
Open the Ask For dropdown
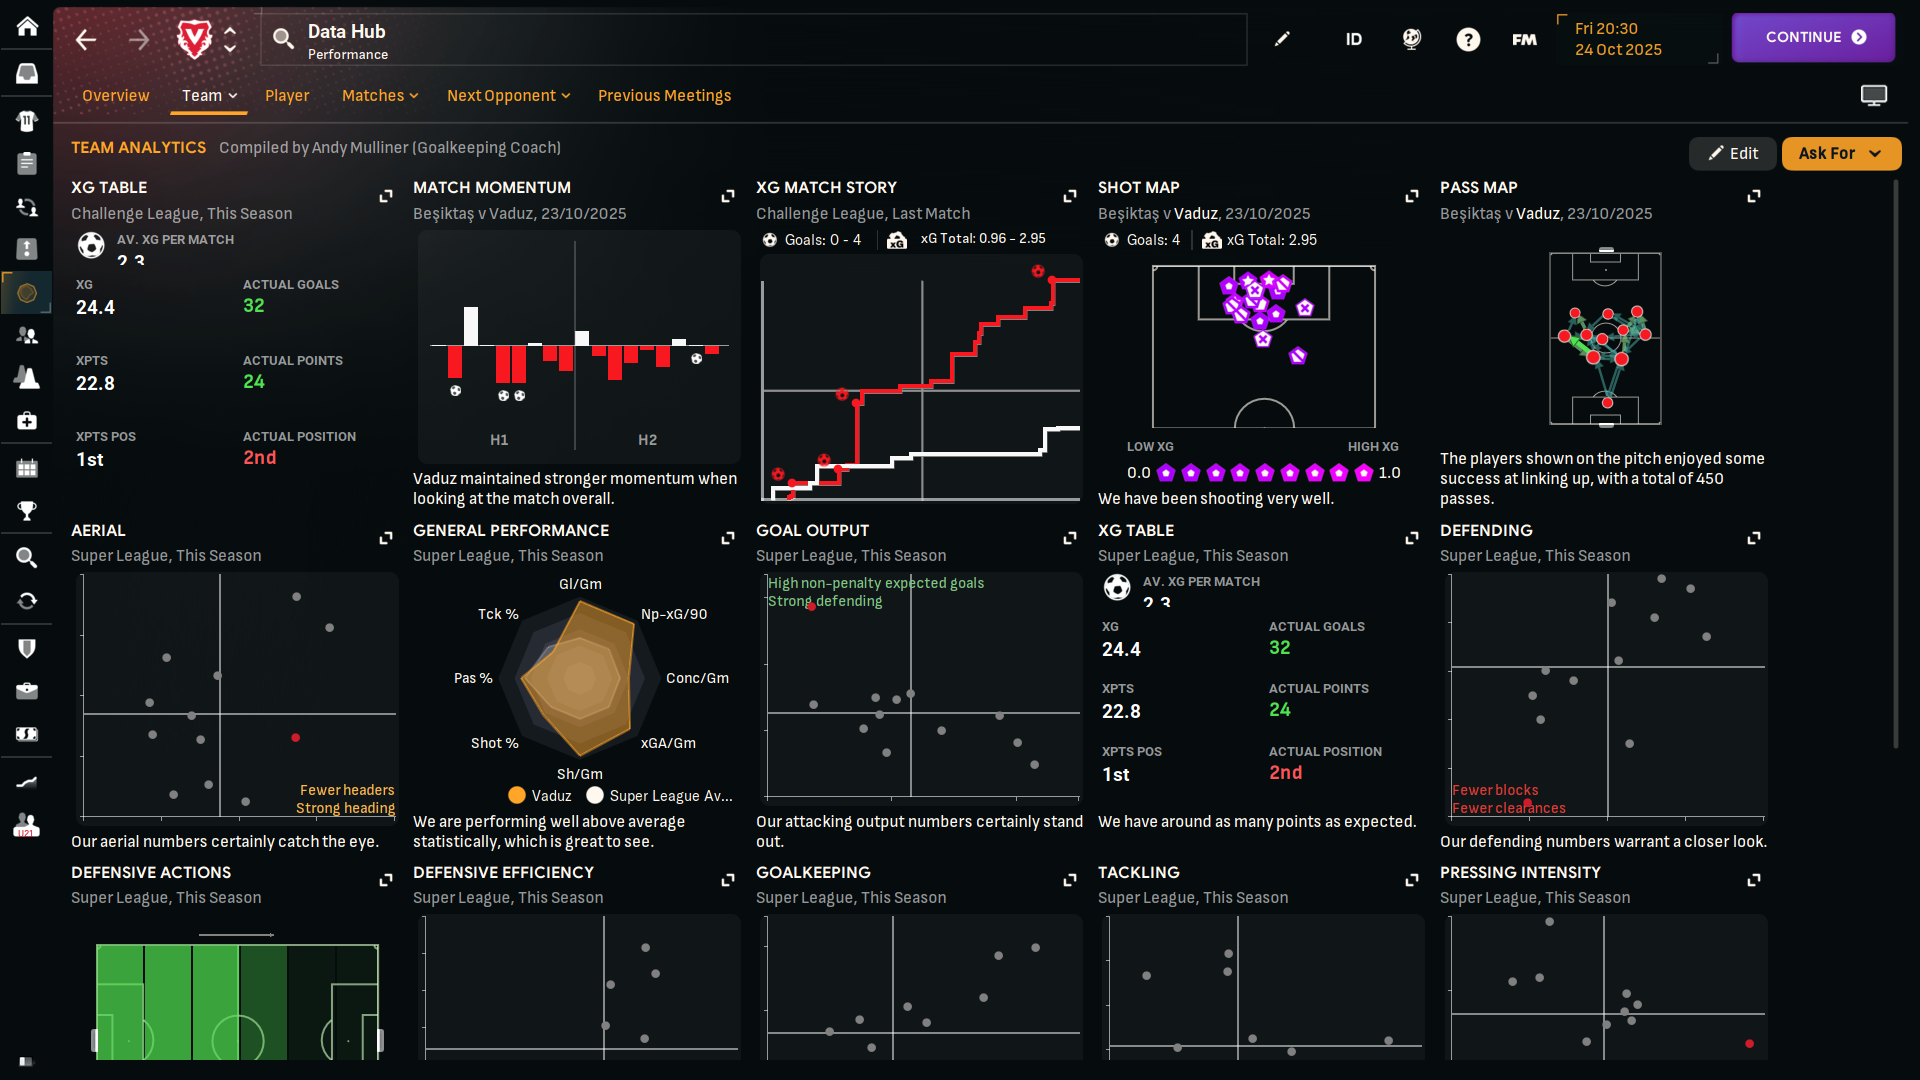[x=1840, y=153]
